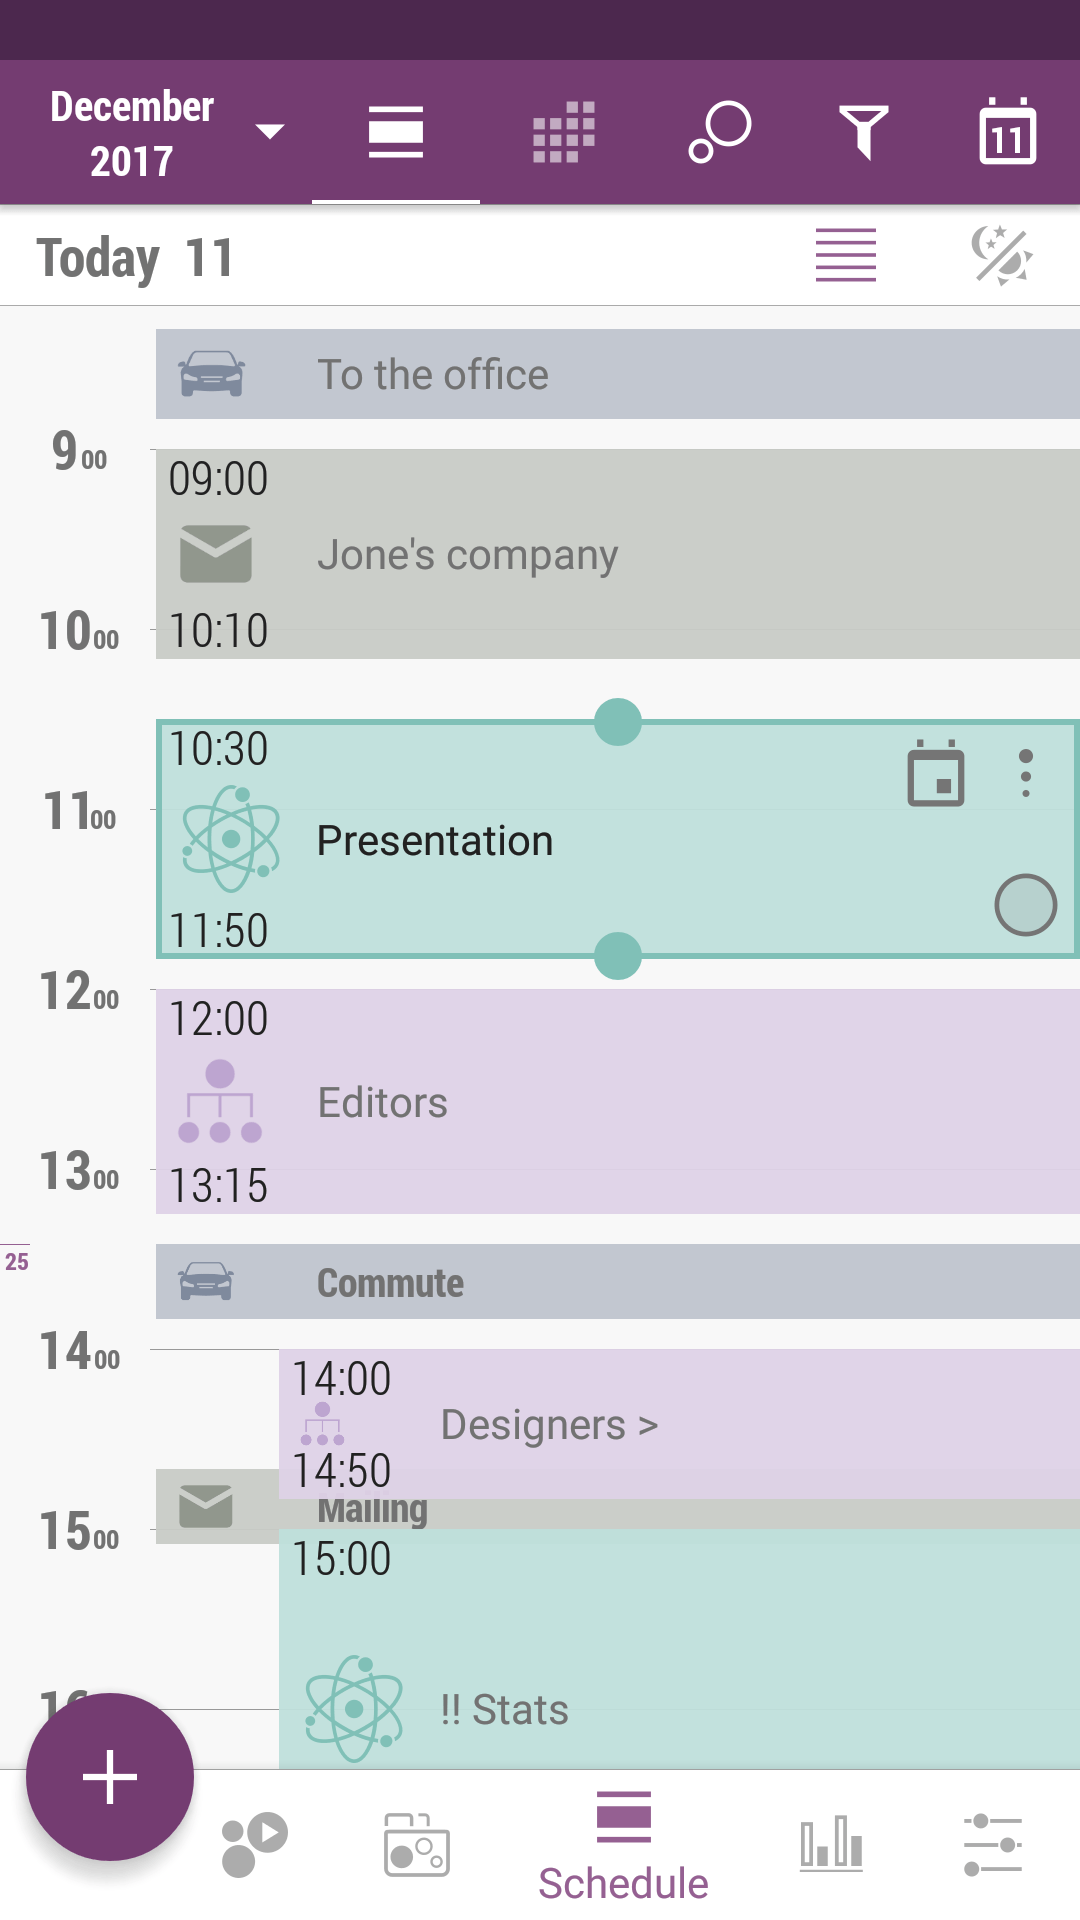Toggle the compact list lines view
Viewport: 1080px width, 1920px height.
click(846, 256)
